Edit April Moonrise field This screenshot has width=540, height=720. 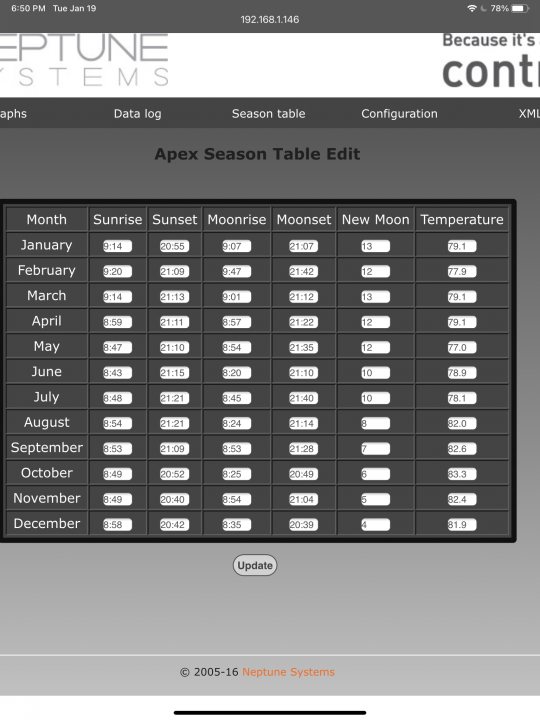[236, 322]
